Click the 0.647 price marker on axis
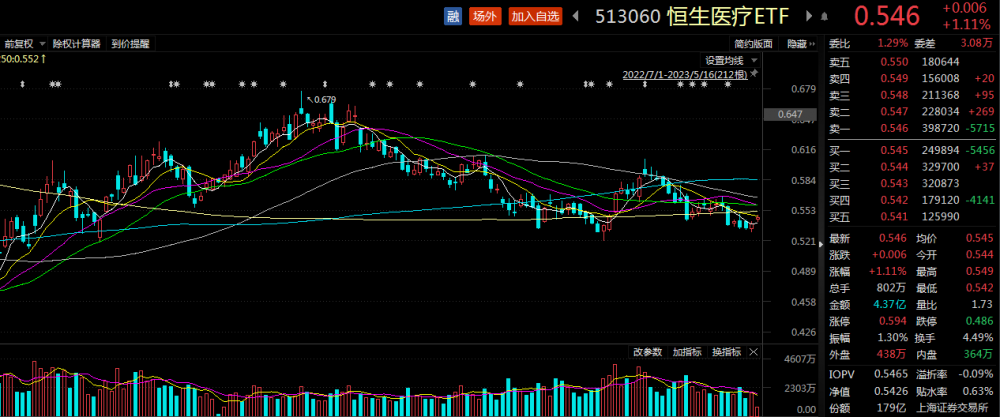 [x=790, y=115]
